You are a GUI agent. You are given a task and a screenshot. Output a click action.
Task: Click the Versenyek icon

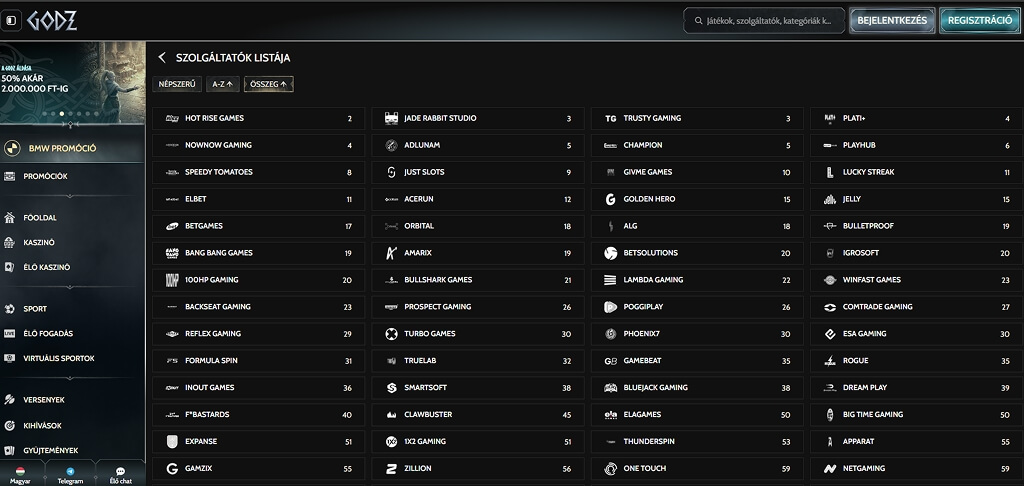coord(9,400)
